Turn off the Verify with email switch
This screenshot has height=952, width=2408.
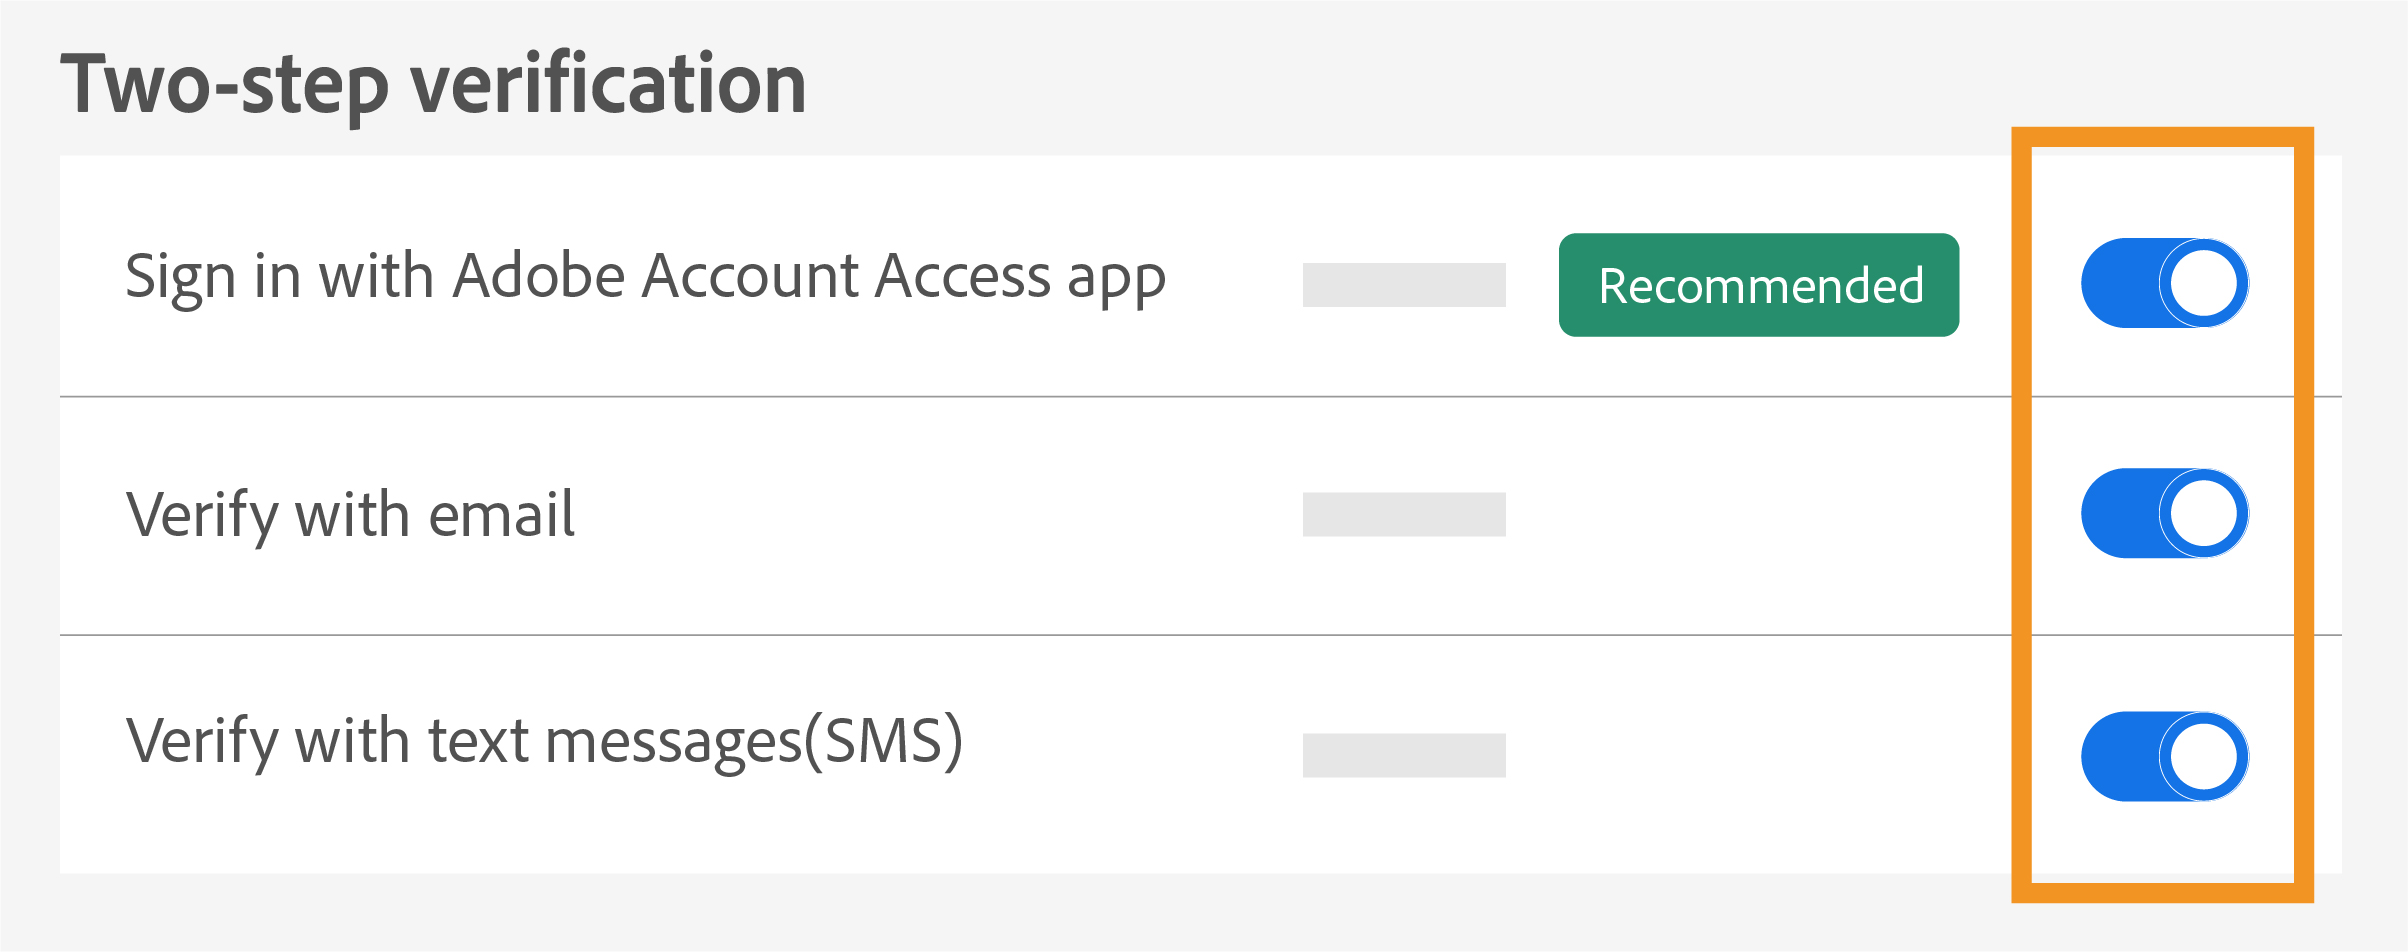pyautogui.click(x=2164, y=513)
